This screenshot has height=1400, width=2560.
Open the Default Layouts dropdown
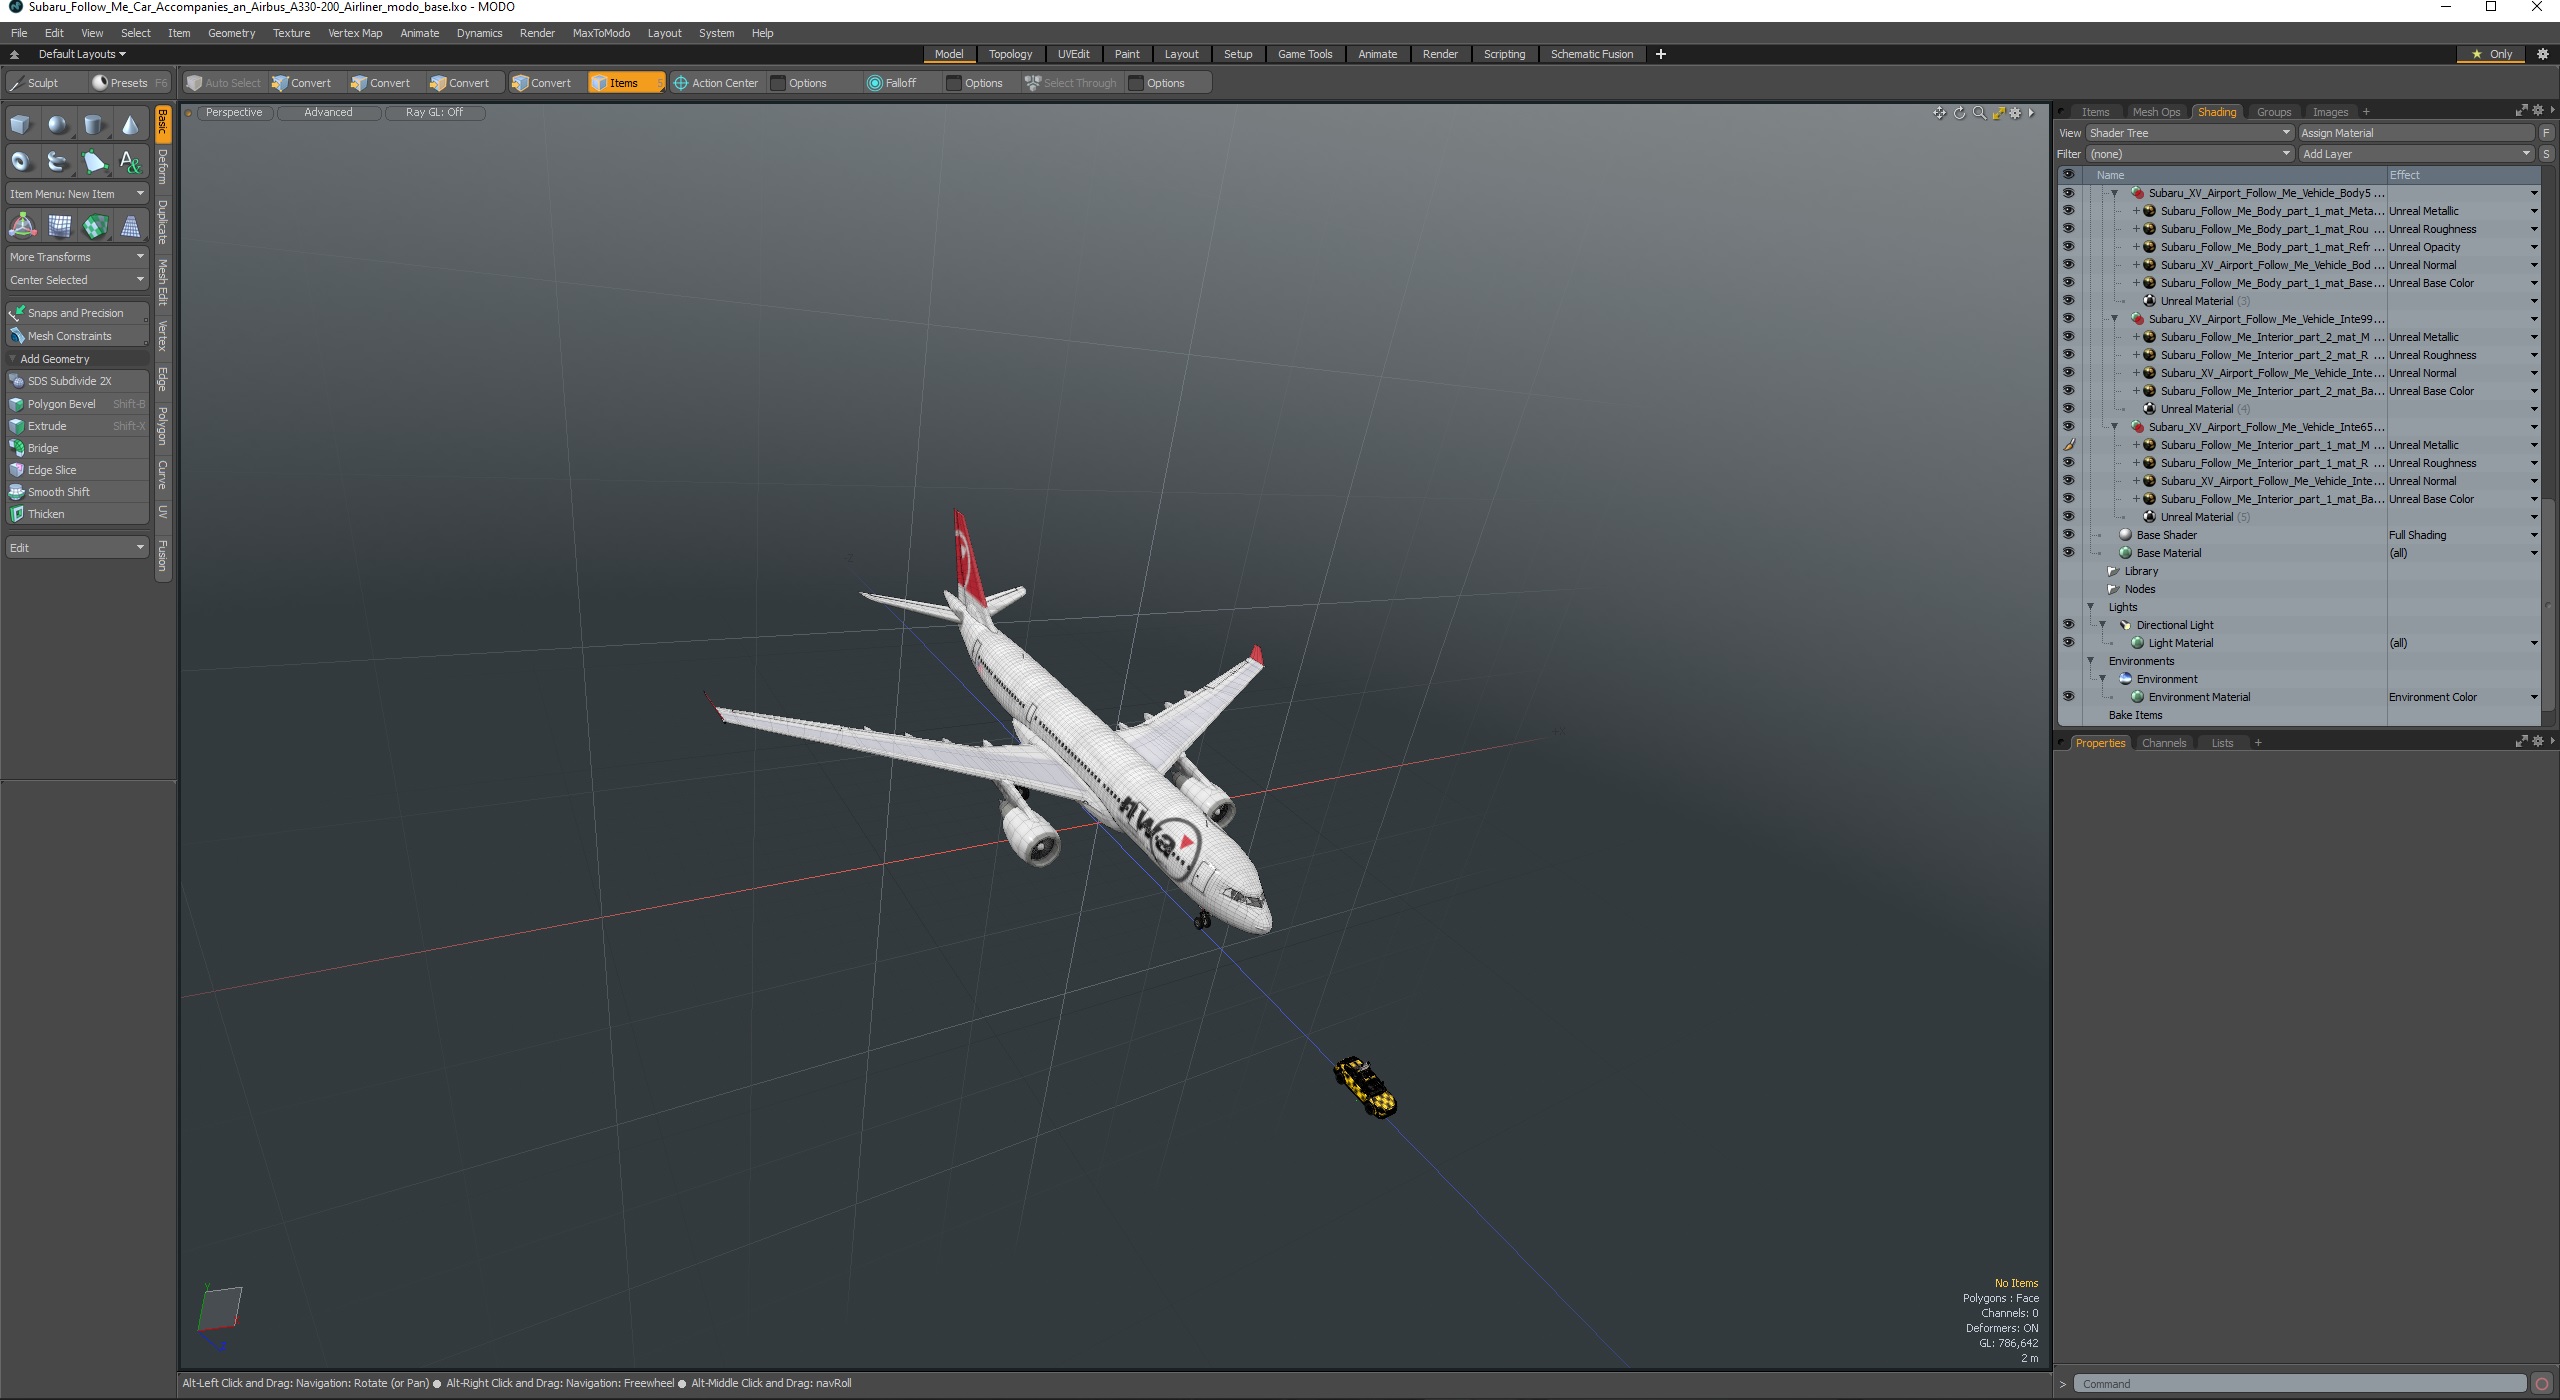[x=82, y=54]
